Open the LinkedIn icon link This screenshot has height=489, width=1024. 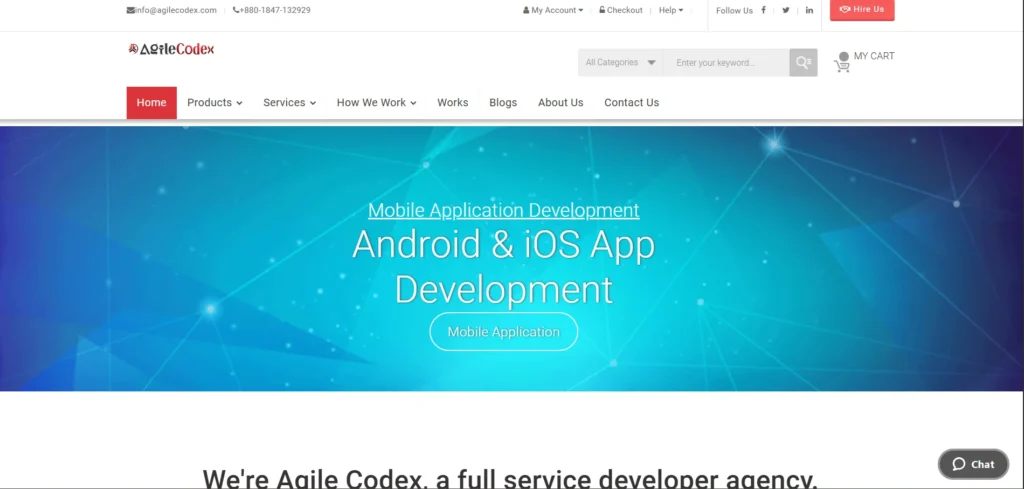[809, 10]
